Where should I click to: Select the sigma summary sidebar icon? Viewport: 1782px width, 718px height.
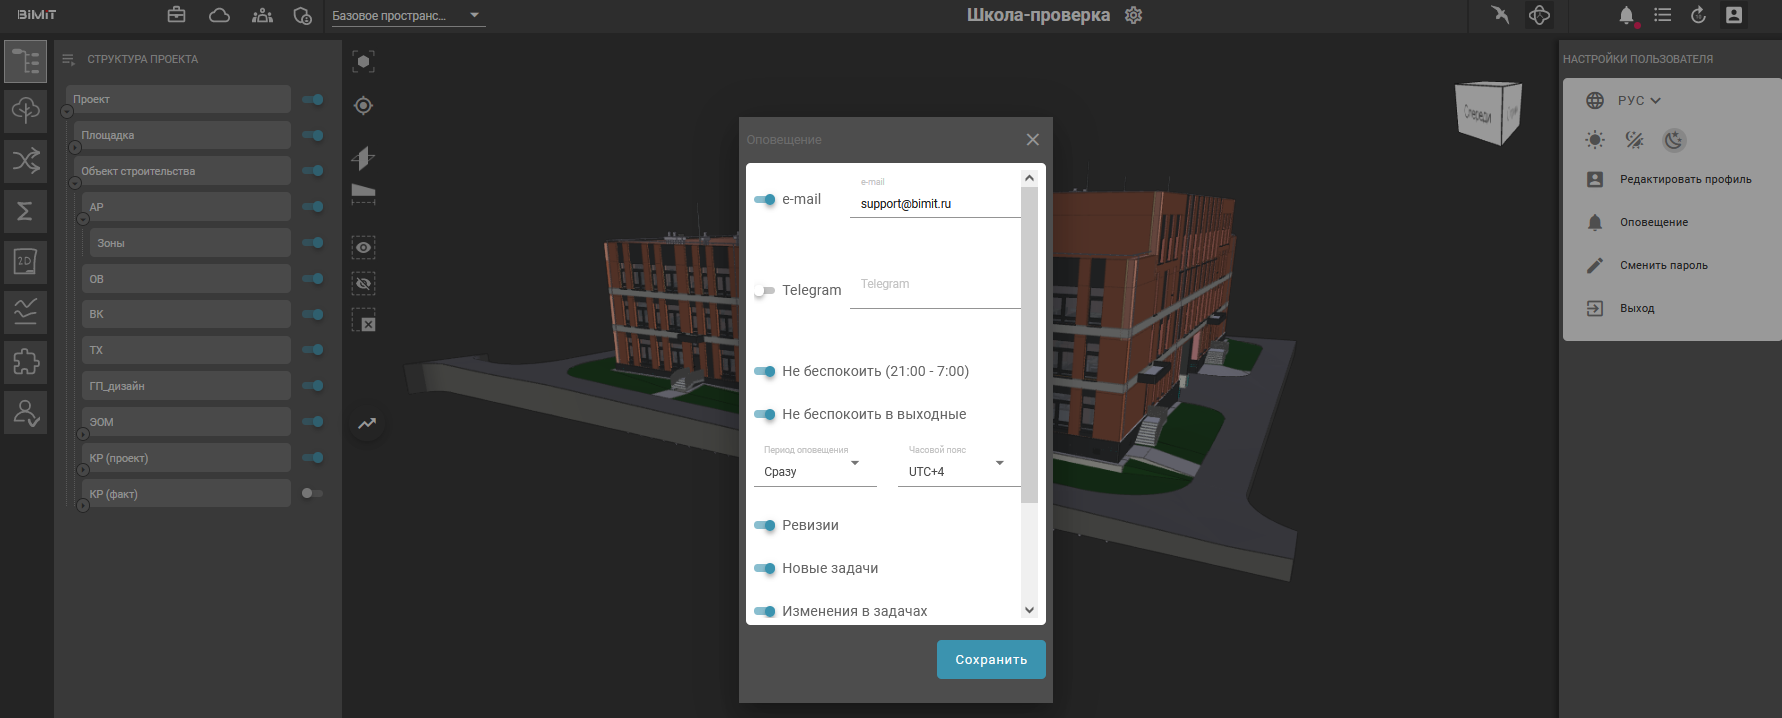click(25, 211)
